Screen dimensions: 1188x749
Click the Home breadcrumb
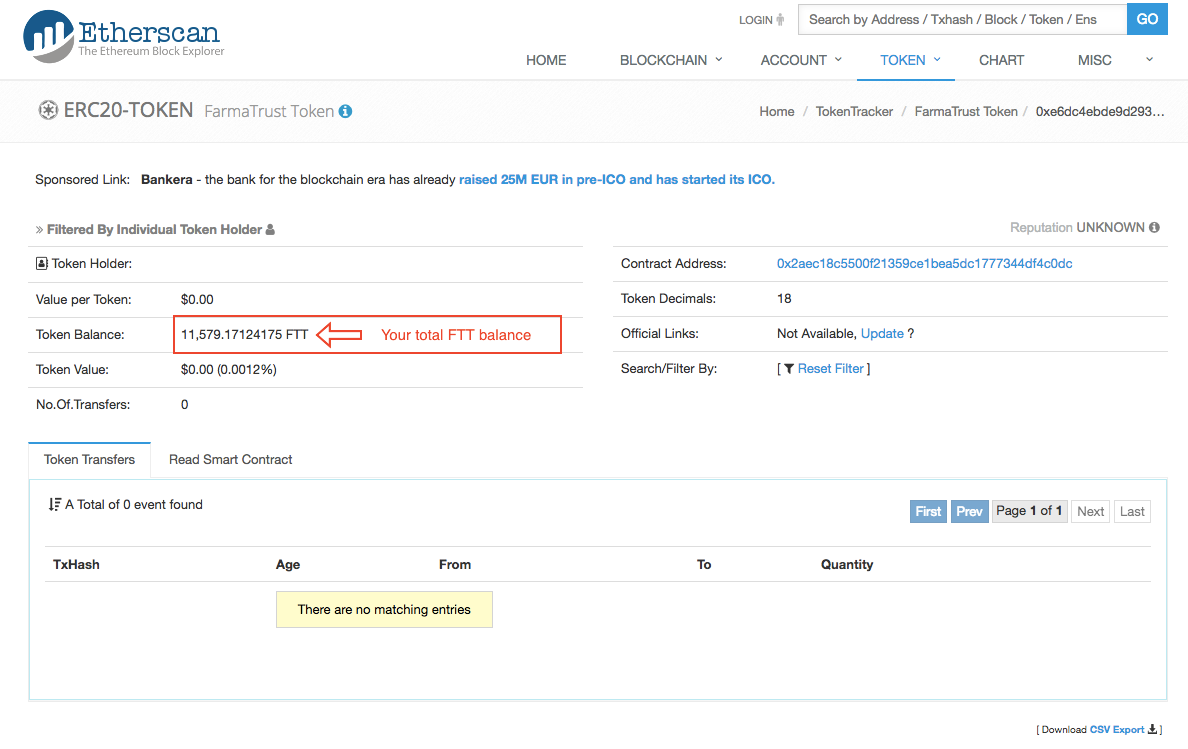click(x=777, y=111)
